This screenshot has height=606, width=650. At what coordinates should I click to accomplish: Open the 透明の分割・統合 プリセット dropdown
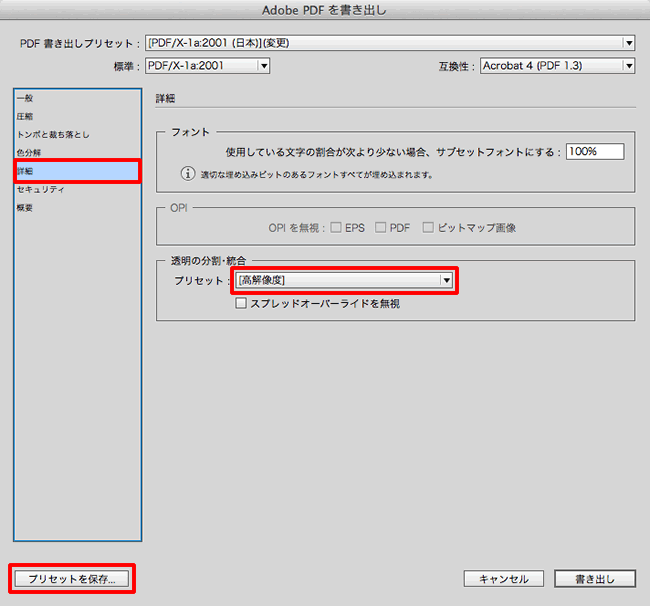(344, 280)
